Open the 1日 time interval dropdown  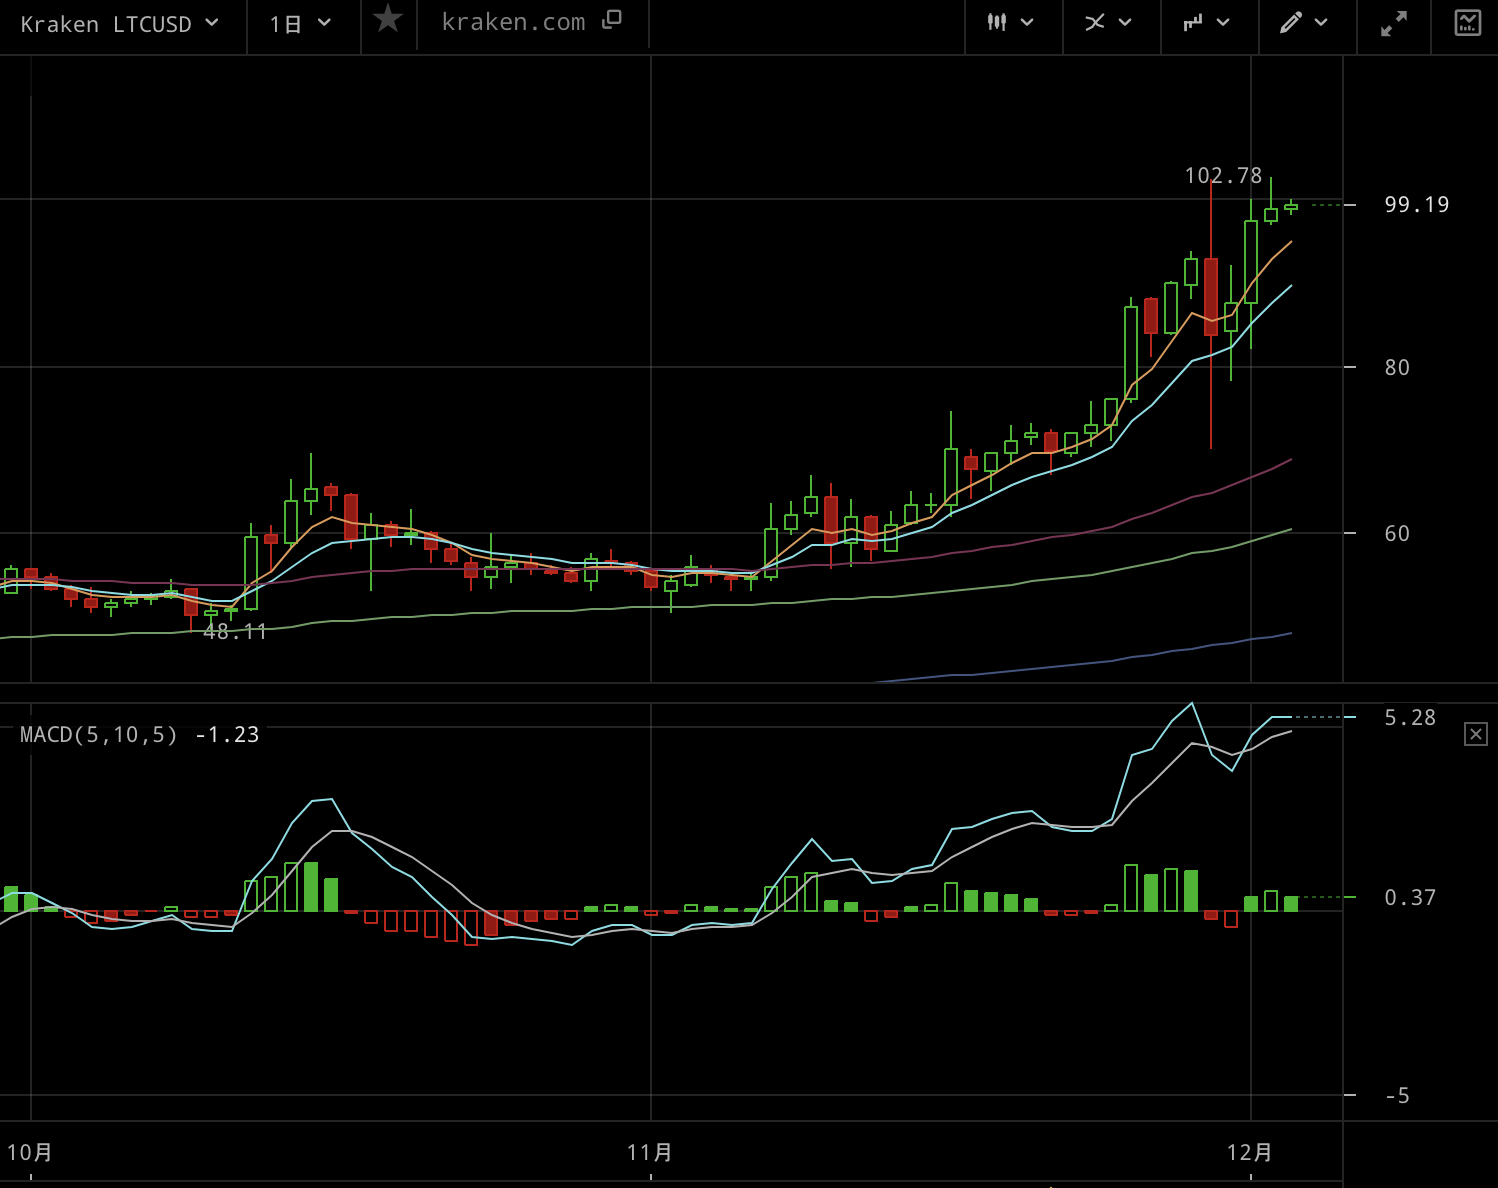click(300, 24)
